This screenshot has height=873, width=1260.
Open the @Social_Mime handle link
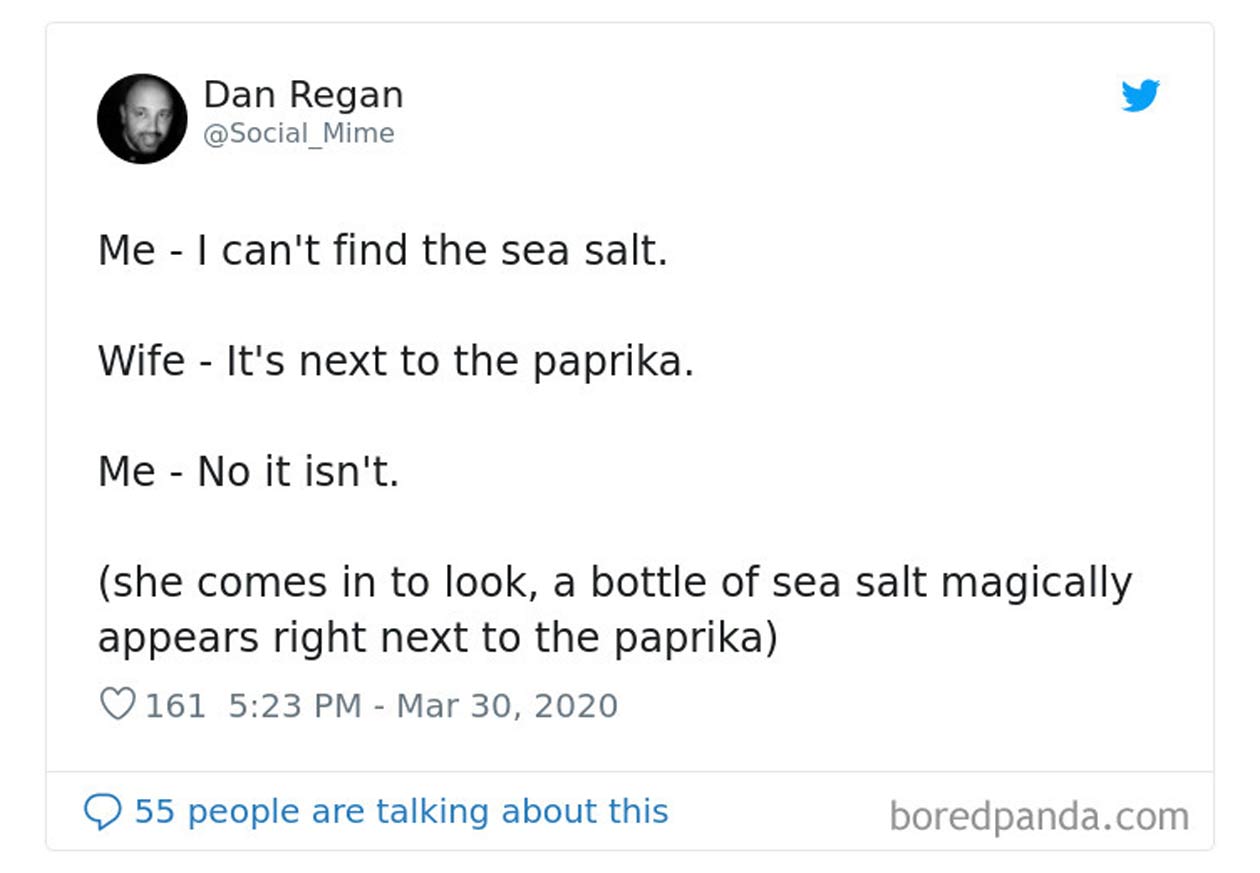click(298, 134)
